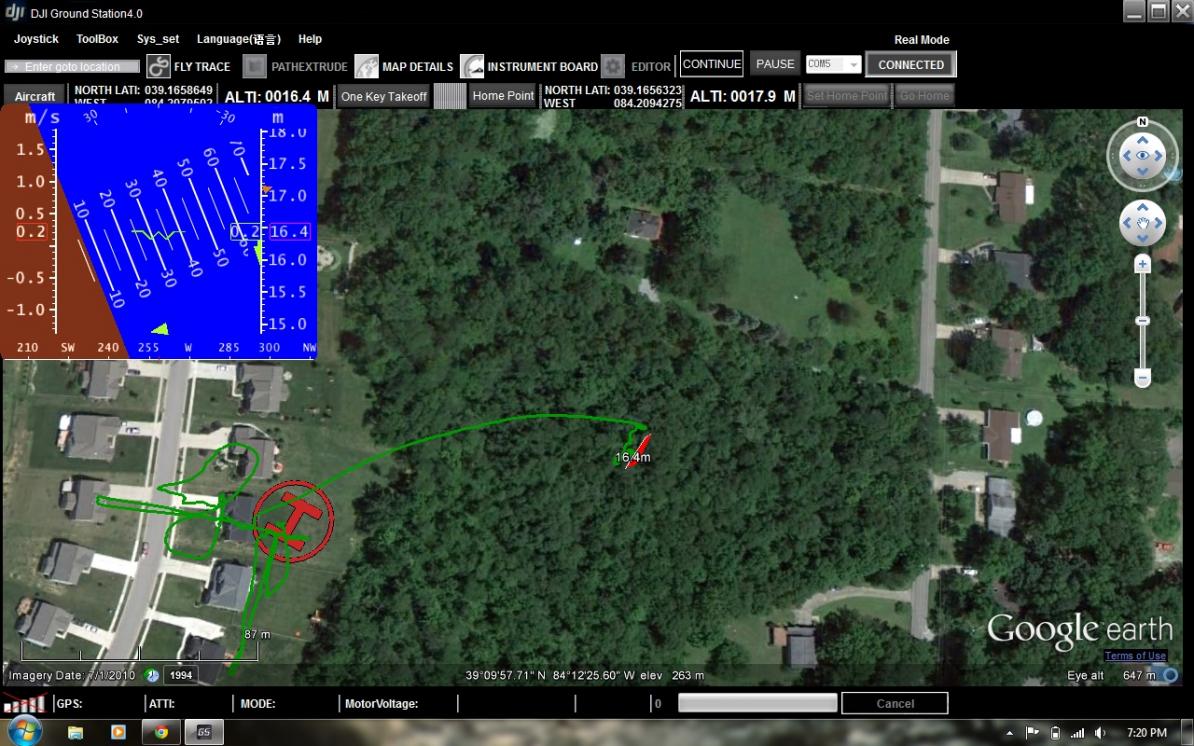Image resolution: width=1194 pixels, height=746 pixels.
Task: Click the historical imagery clock icon
Action: point(152,675)
